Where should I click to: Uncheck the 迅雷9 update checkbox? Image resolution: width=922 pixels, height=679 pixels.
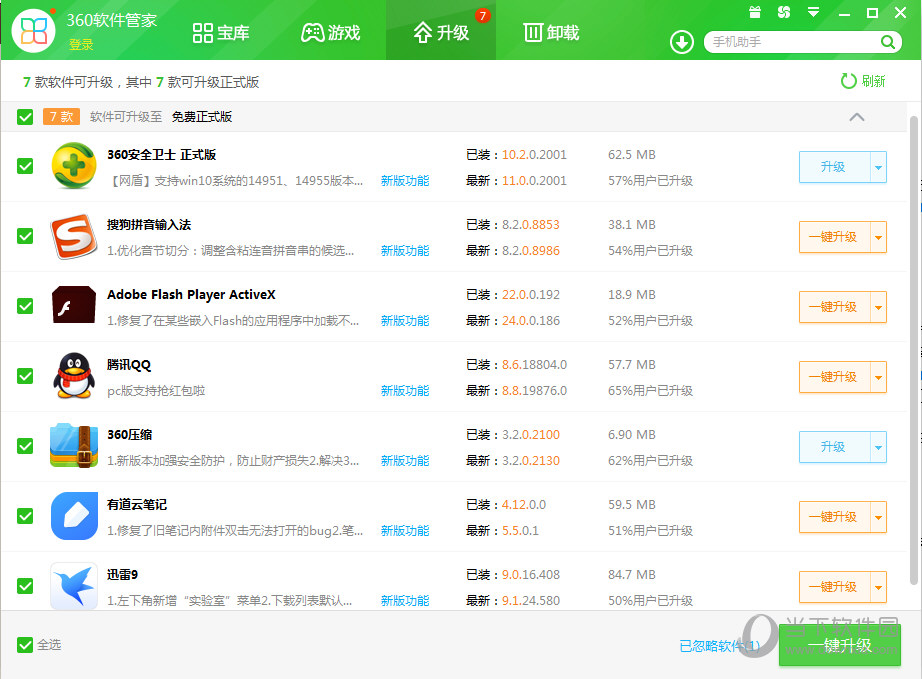25,586
